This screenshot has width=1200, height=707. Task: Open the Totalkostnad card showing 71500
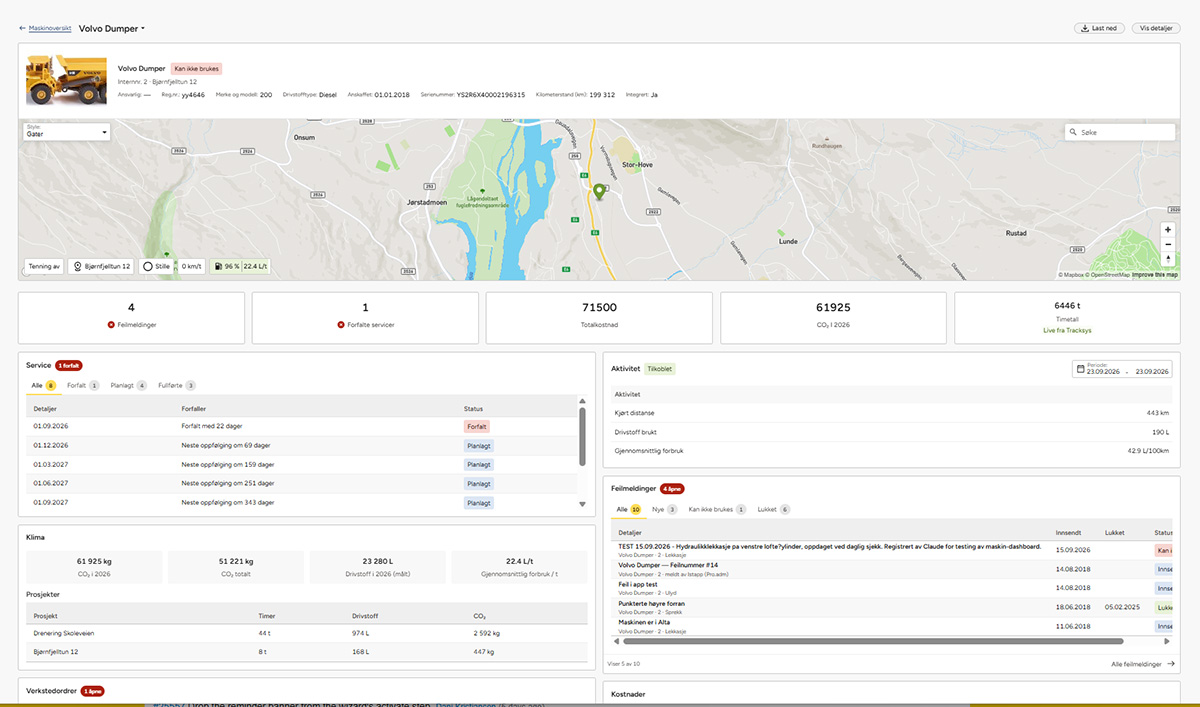[599, 318]
